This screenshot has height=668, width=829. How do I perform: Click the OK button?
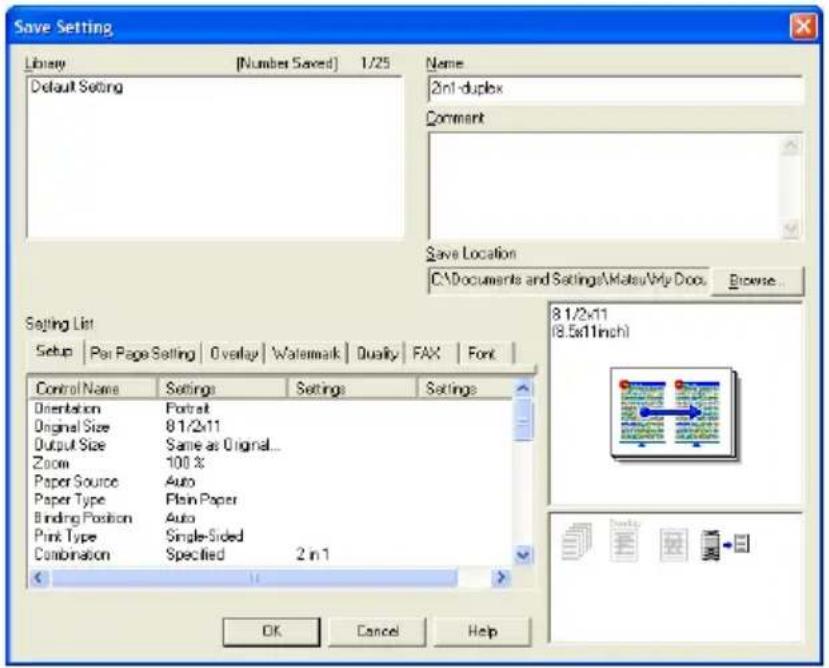pos(271,631)
